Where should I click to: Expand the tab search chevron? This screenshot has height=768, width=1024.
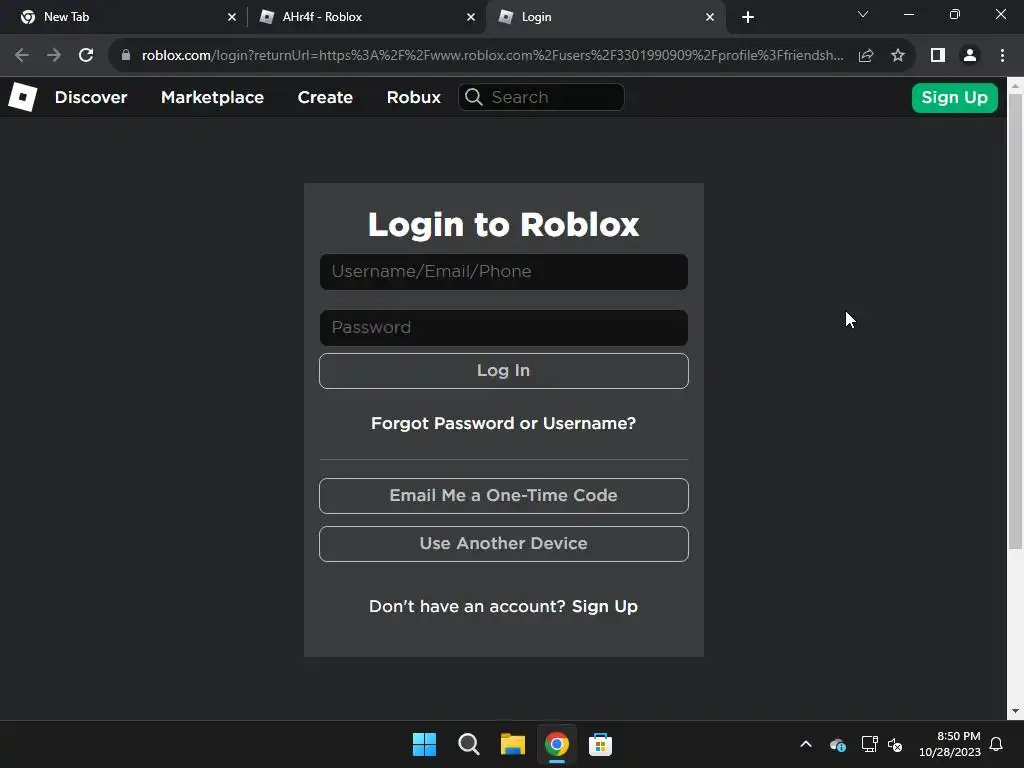pyautogui.click(x=863, y=14)
